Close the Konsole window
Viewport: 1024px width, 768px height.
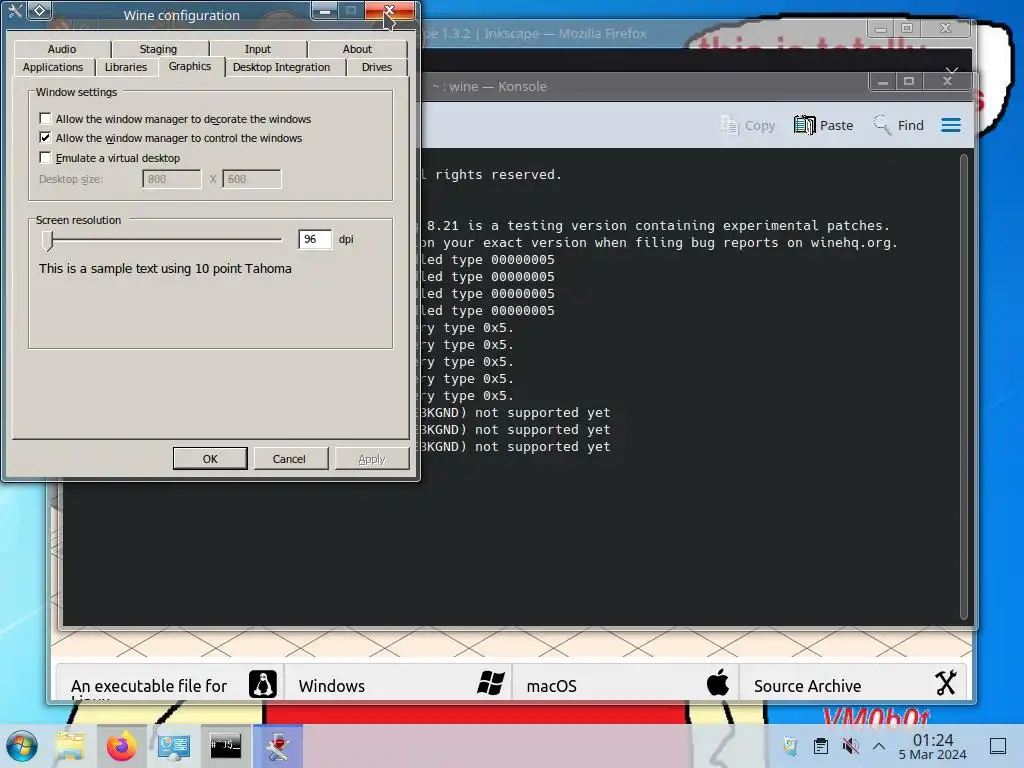click(947, 82)
